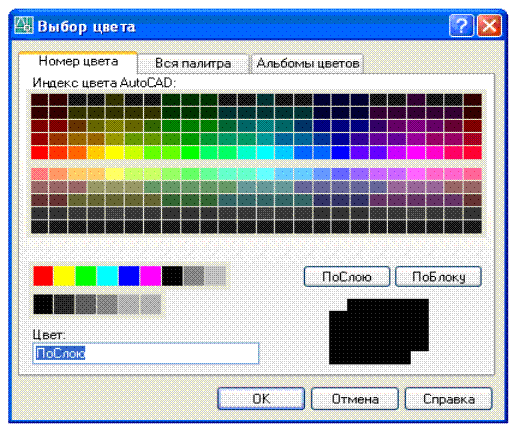The image size is (520, 433).
Task: Choose pure blue swatch in upper palette bright row
Action: click(341, 153)
